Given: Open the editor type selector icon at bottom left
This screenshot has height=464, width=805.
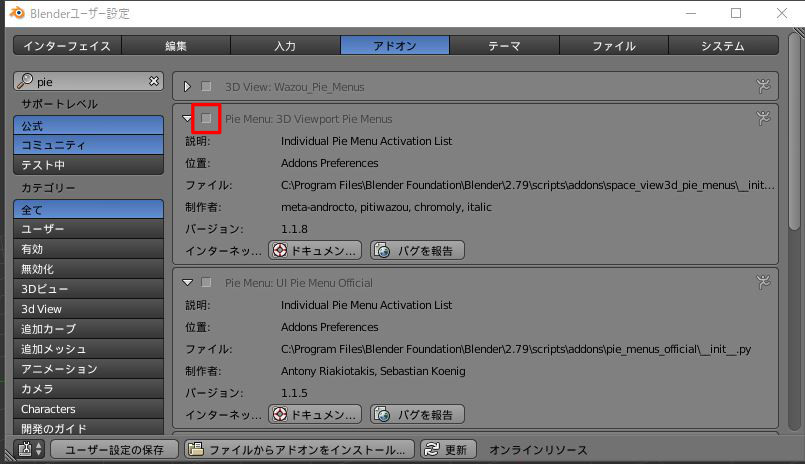Looking at the screenshot, I should pos(30,449).
